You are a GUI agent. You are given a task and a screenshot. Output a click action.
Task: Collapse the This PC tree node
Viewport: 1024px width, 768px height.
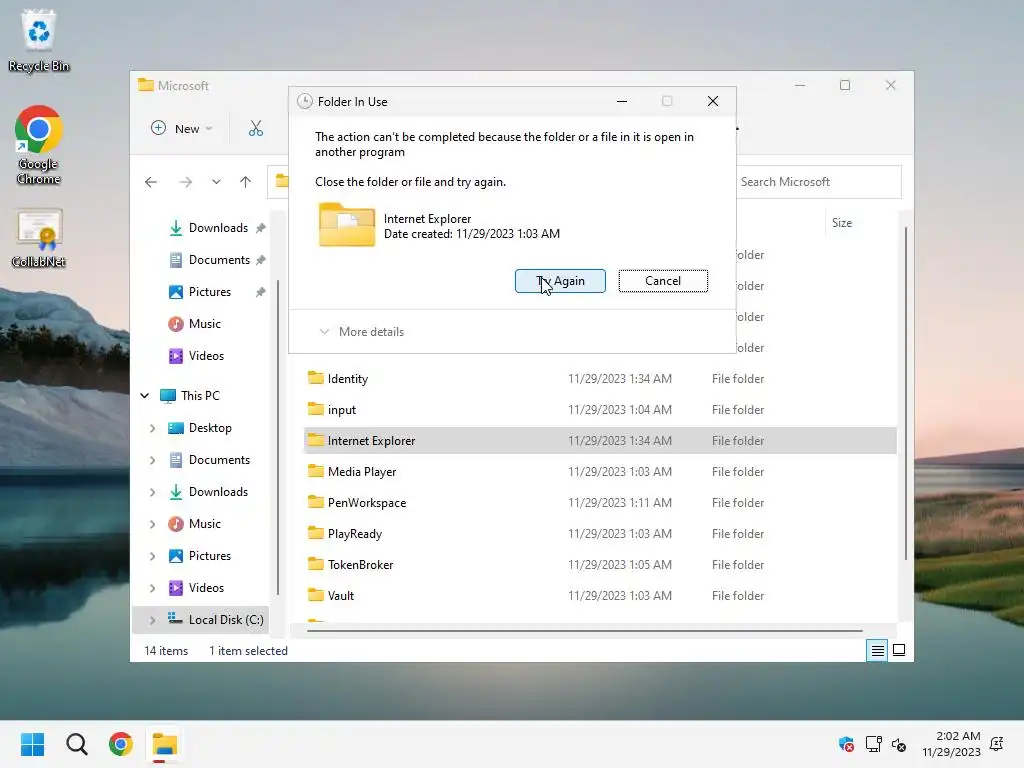pos(145,396)
